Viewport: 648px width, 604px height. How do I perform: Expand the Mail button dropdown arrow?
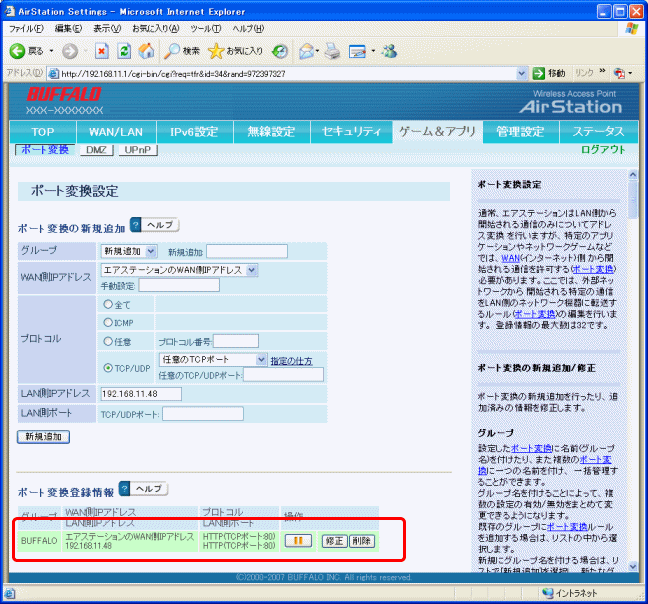[317, 51]
